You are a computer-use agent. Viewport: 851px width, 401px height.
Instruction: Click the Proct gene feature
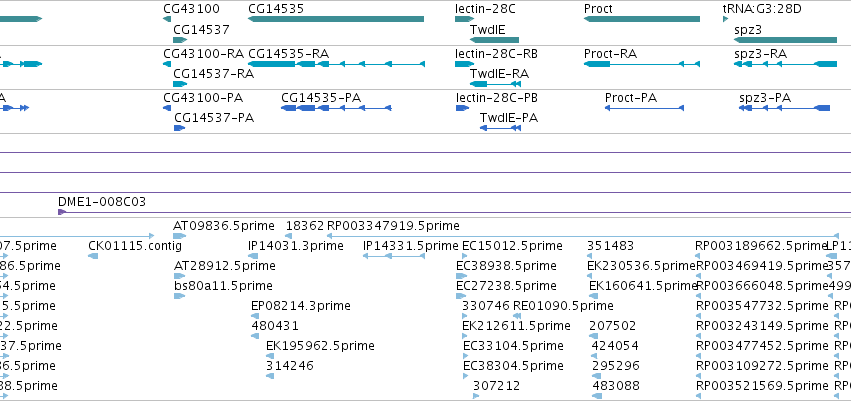[x=642, y=20]
